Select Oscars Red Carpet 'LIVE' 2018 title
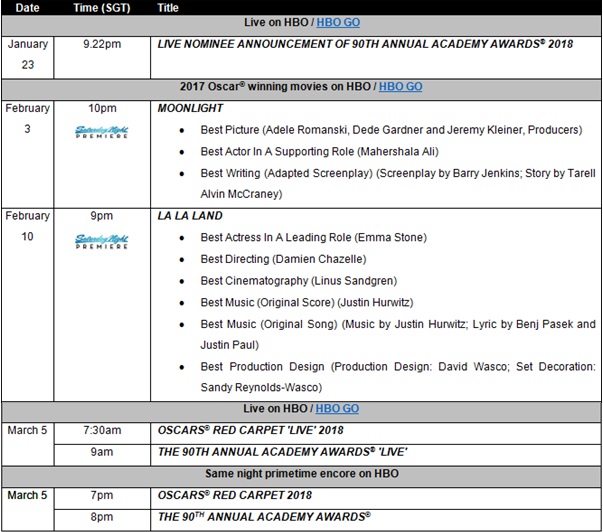 pyautogui.click(x=250, y=430)
